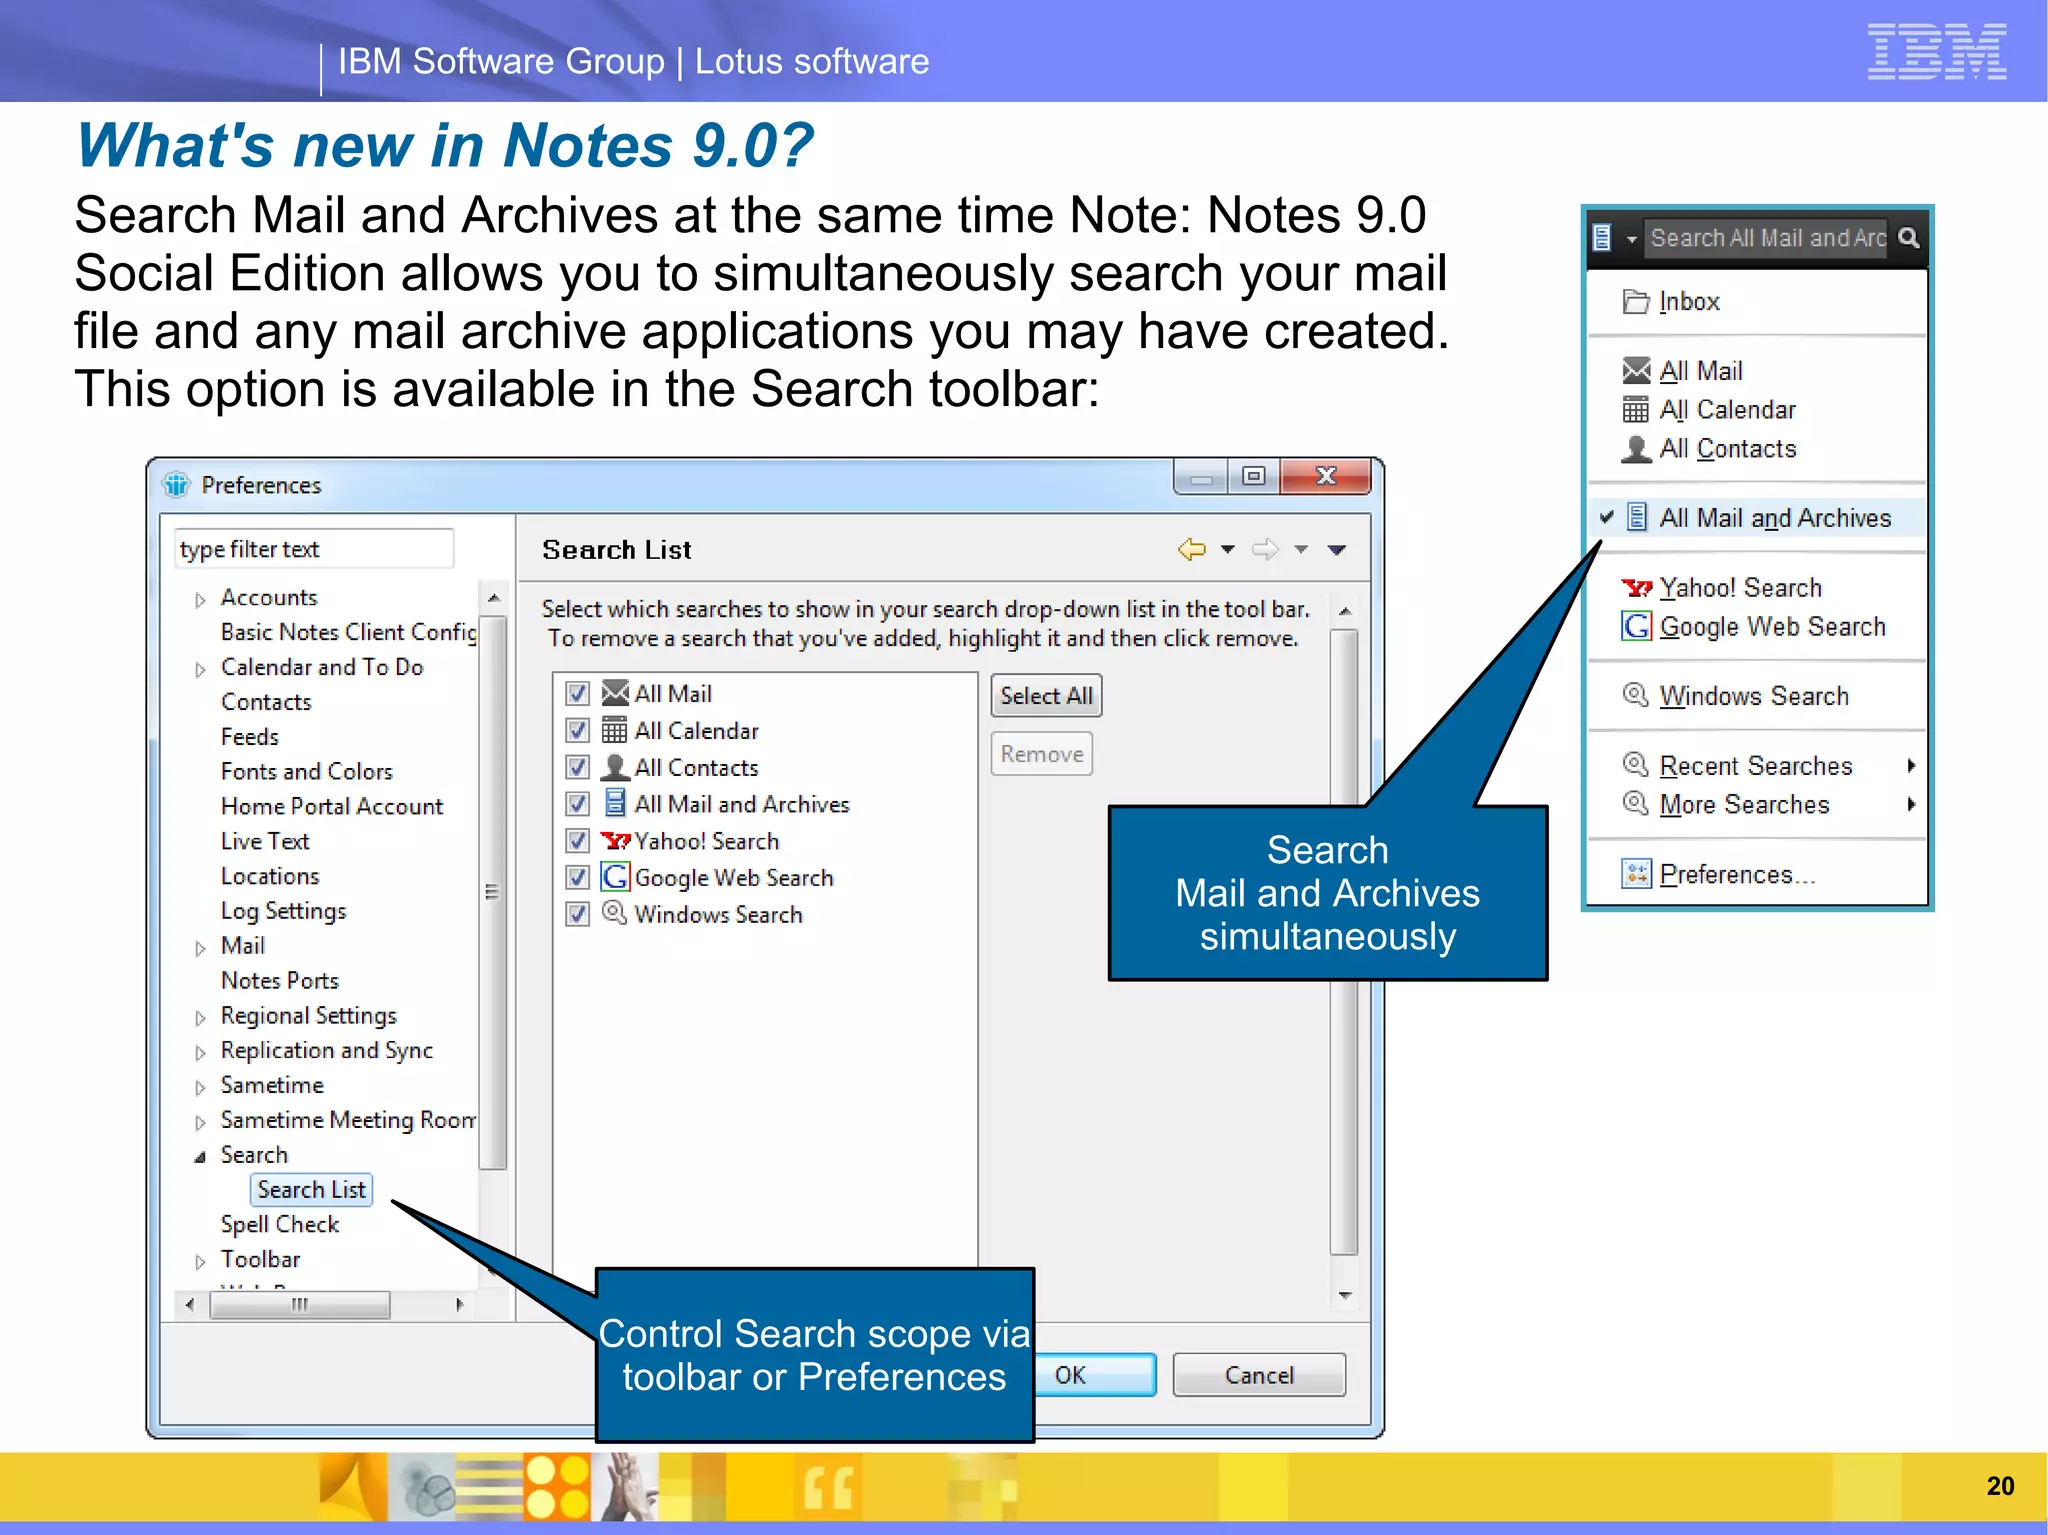Image resolution: width=2048 pixels, height=1535 pixels.
Task: Expand the Calendar and To Do node
Action: pyautogui.click(x=200, y=669)
